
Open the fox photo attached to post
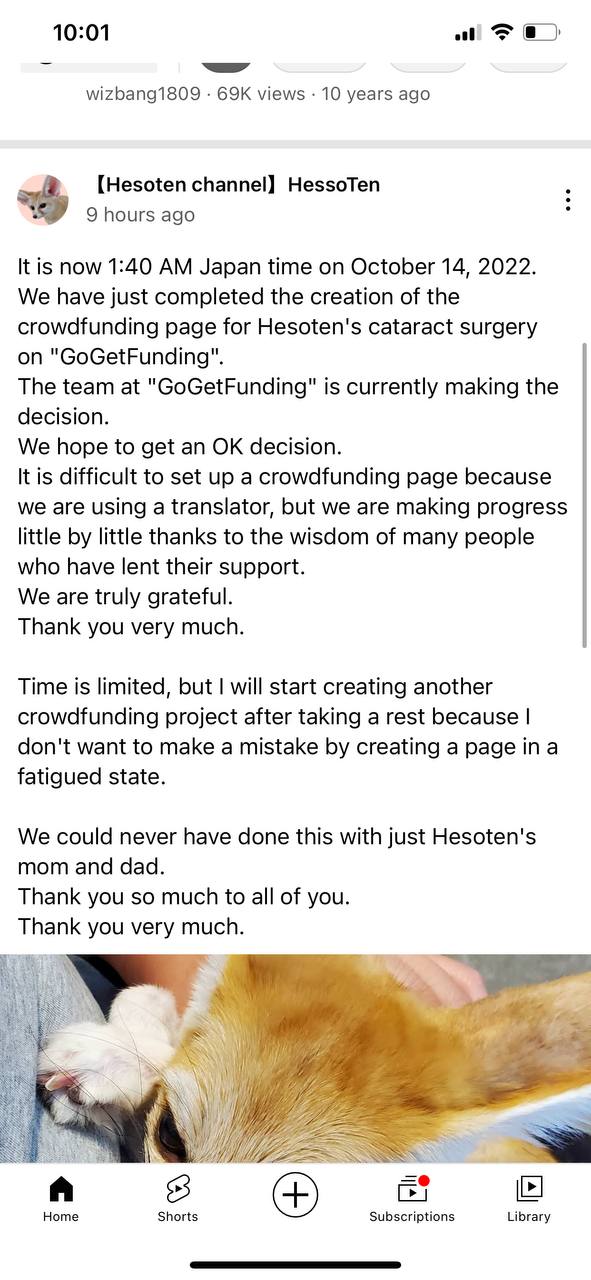pos(295,1058)
